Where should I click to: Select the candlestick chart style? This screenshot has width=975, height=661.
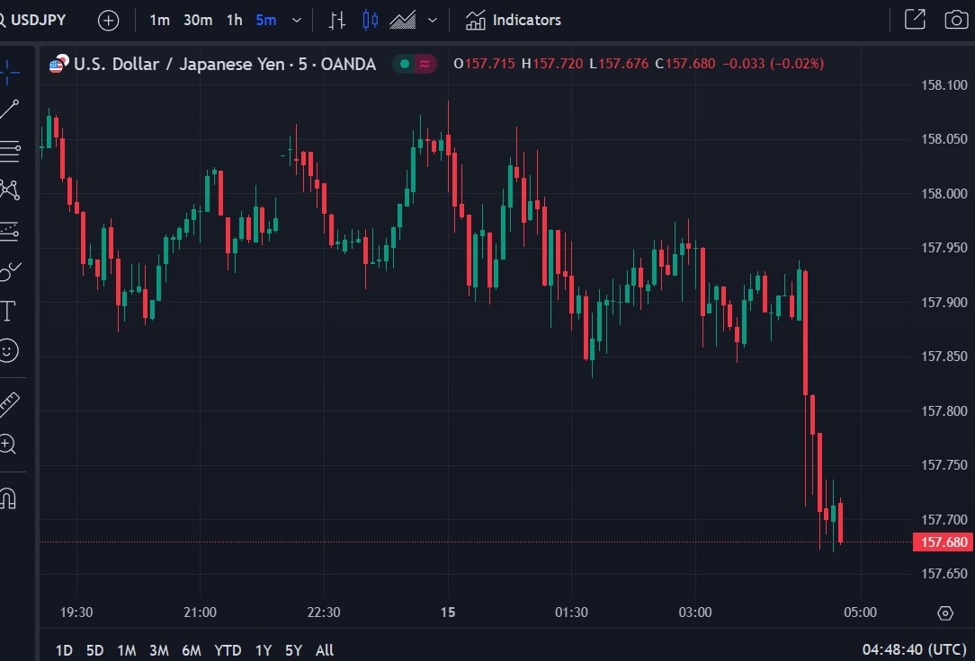click(370, 20)
